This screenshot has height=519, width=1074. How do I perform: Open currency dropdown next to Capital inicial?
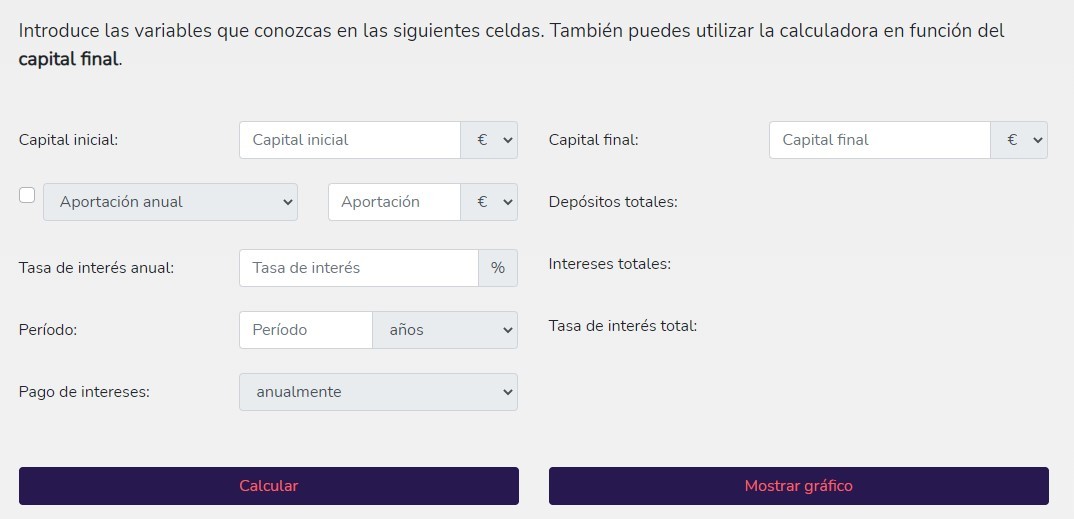(x=489, y=140)
